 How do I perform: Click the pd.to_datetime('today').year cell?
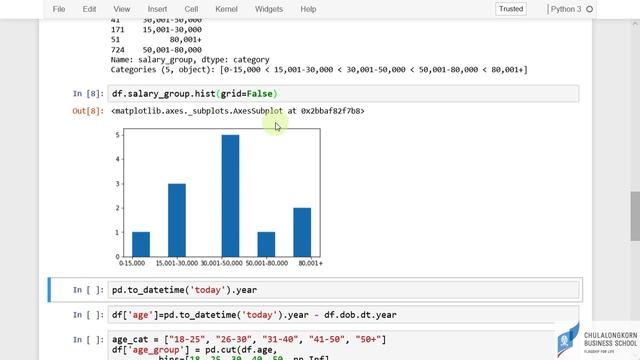coord(343,290)
